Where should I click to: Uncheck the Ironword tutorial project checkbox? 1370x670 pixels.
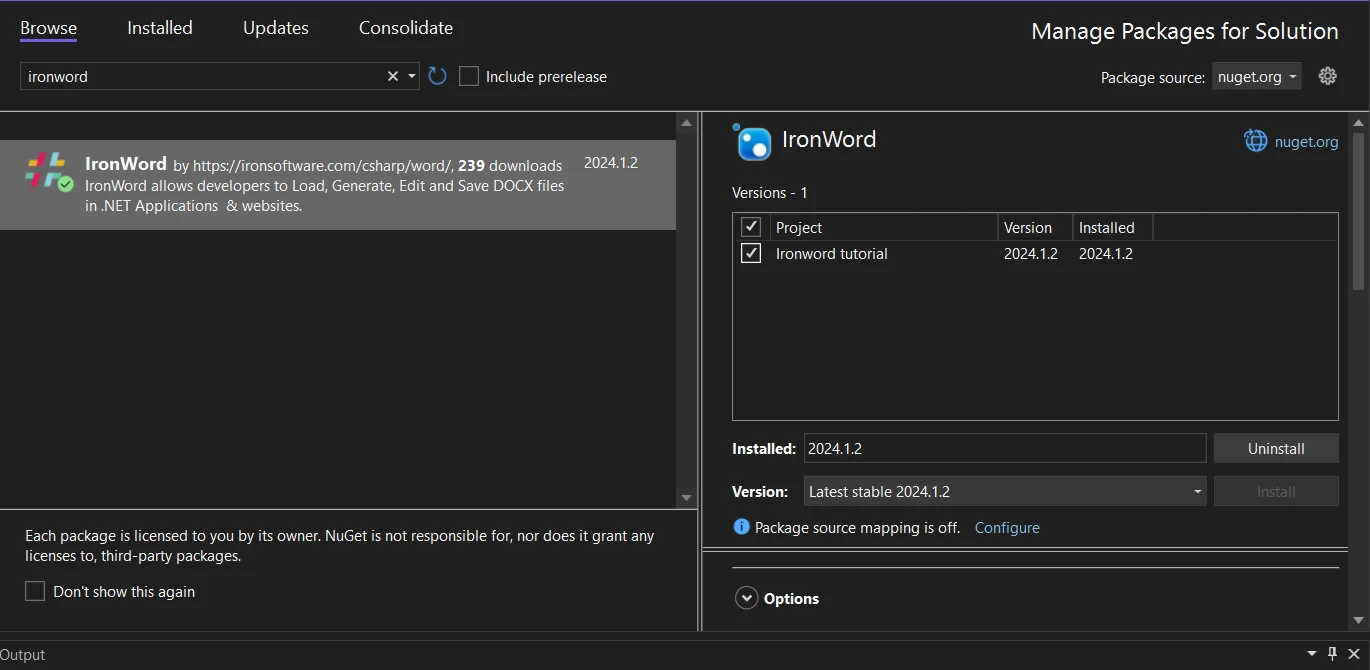[x=751, y=253]
